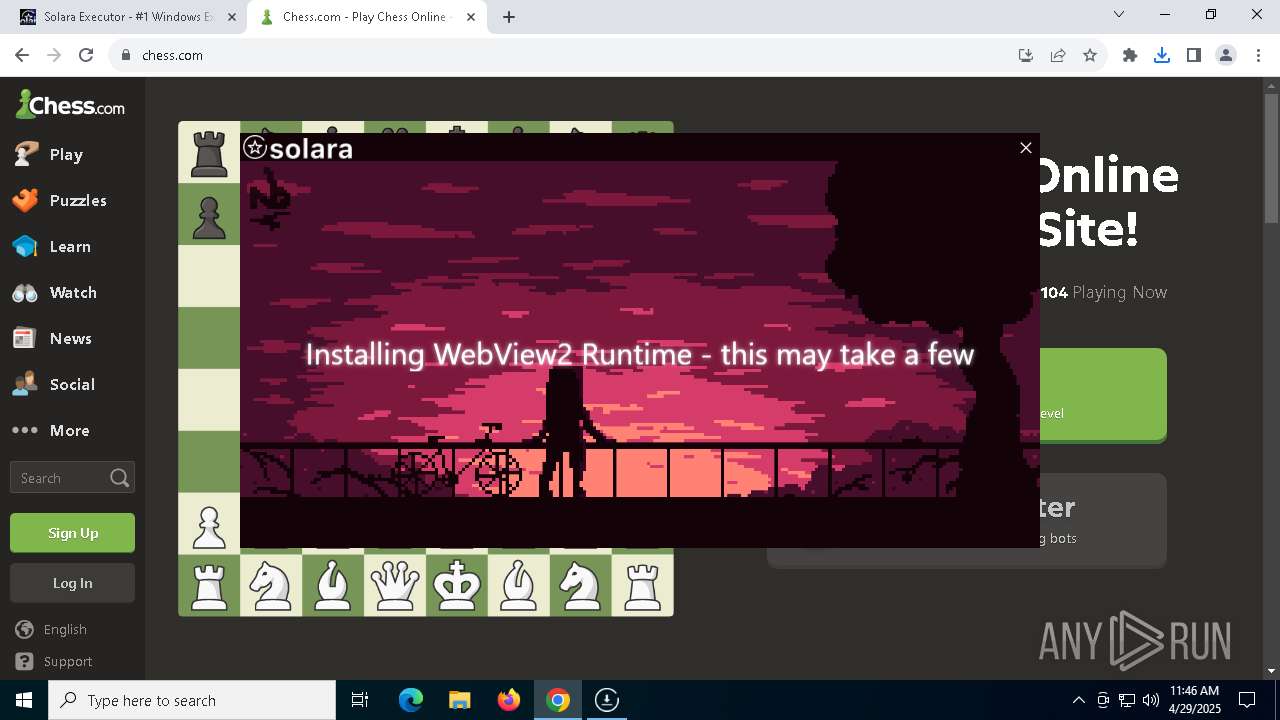Go back in browser history

tap(22, 55)
